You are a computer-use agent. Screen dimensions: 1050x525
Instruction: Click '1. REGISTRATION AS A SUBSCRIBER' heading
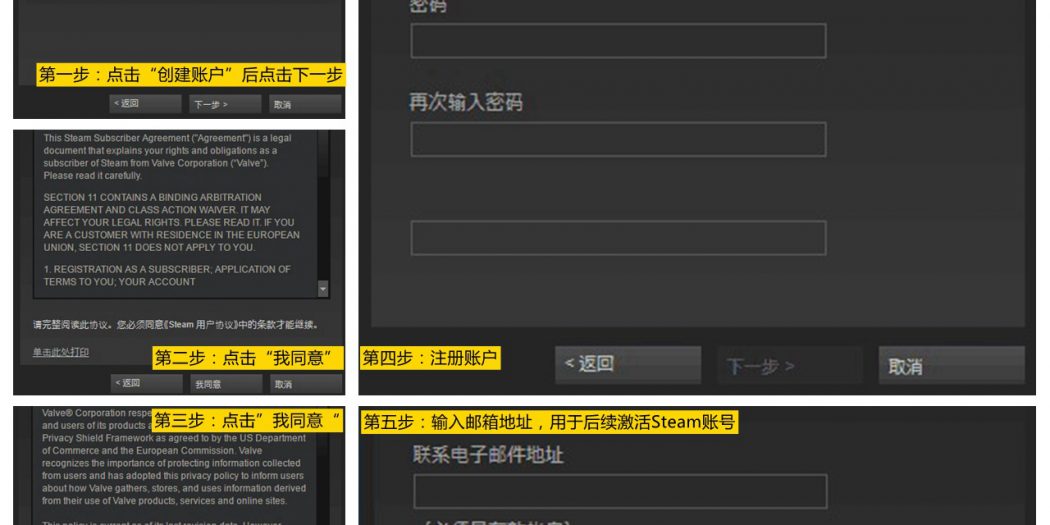[x=167, y=275]
